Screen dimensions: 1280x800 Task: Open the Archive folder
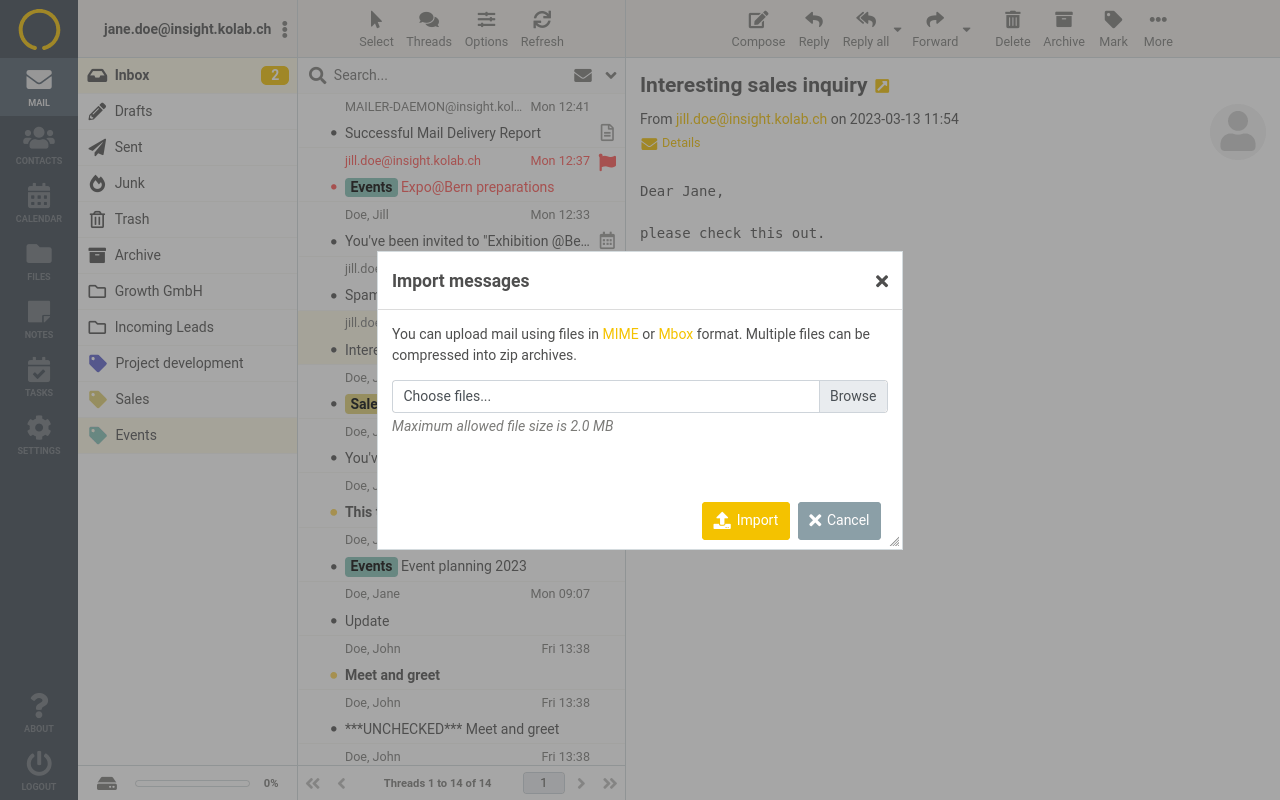(x=188, y=255)
